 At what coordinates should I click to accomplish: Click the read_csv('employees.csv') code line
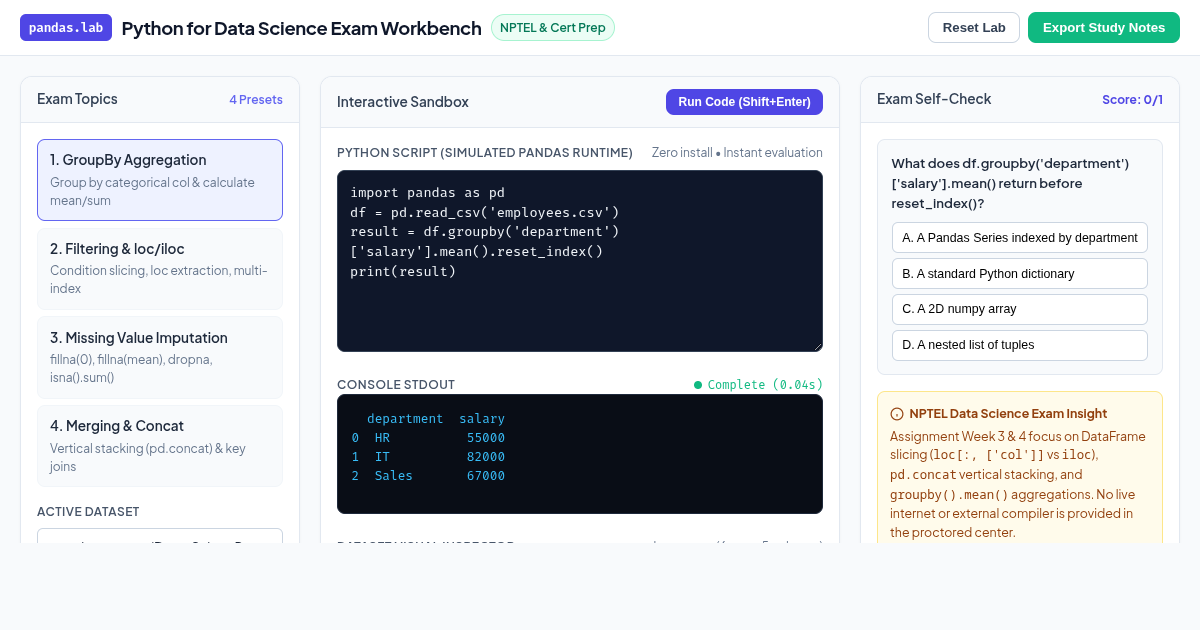tap(485, 212)
